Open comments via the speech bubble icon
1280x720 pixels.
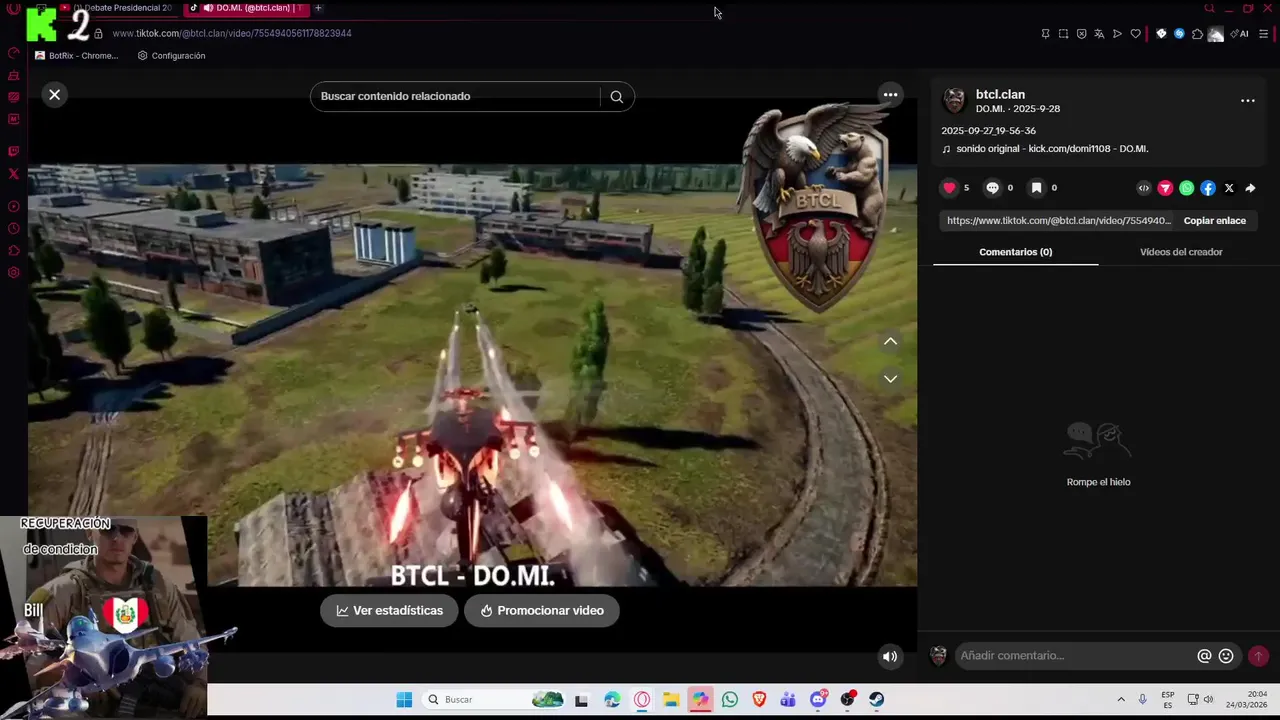pyautogui.click(x=992, y=188)
